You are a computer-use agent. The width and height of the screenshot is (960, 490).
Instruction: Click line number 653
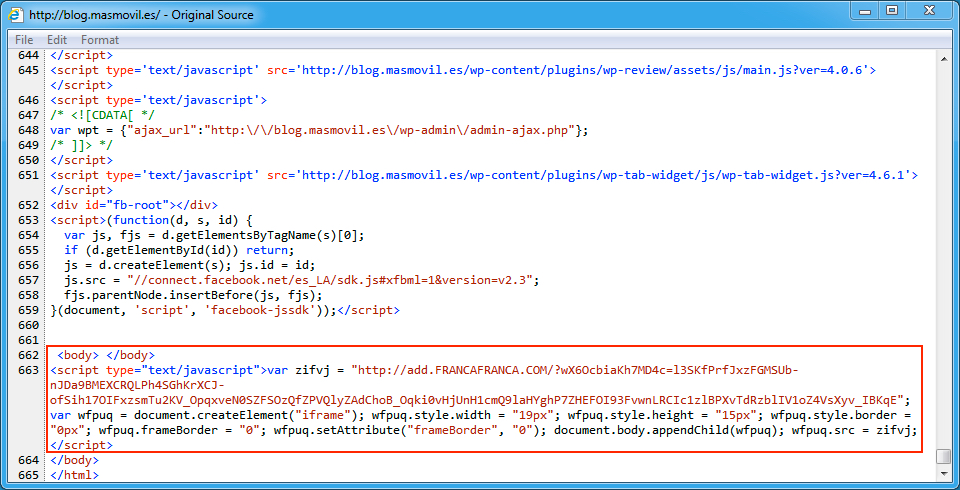(x=28, y=220)
